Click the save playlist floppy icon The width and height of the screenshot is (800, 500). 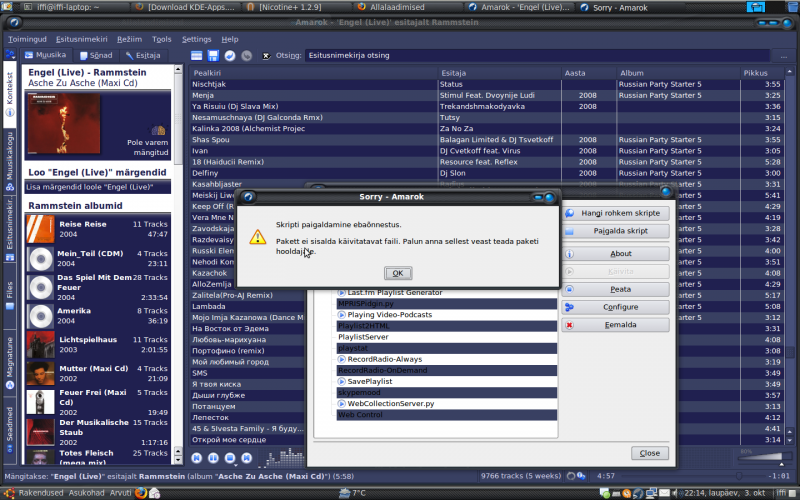(213, 56)
